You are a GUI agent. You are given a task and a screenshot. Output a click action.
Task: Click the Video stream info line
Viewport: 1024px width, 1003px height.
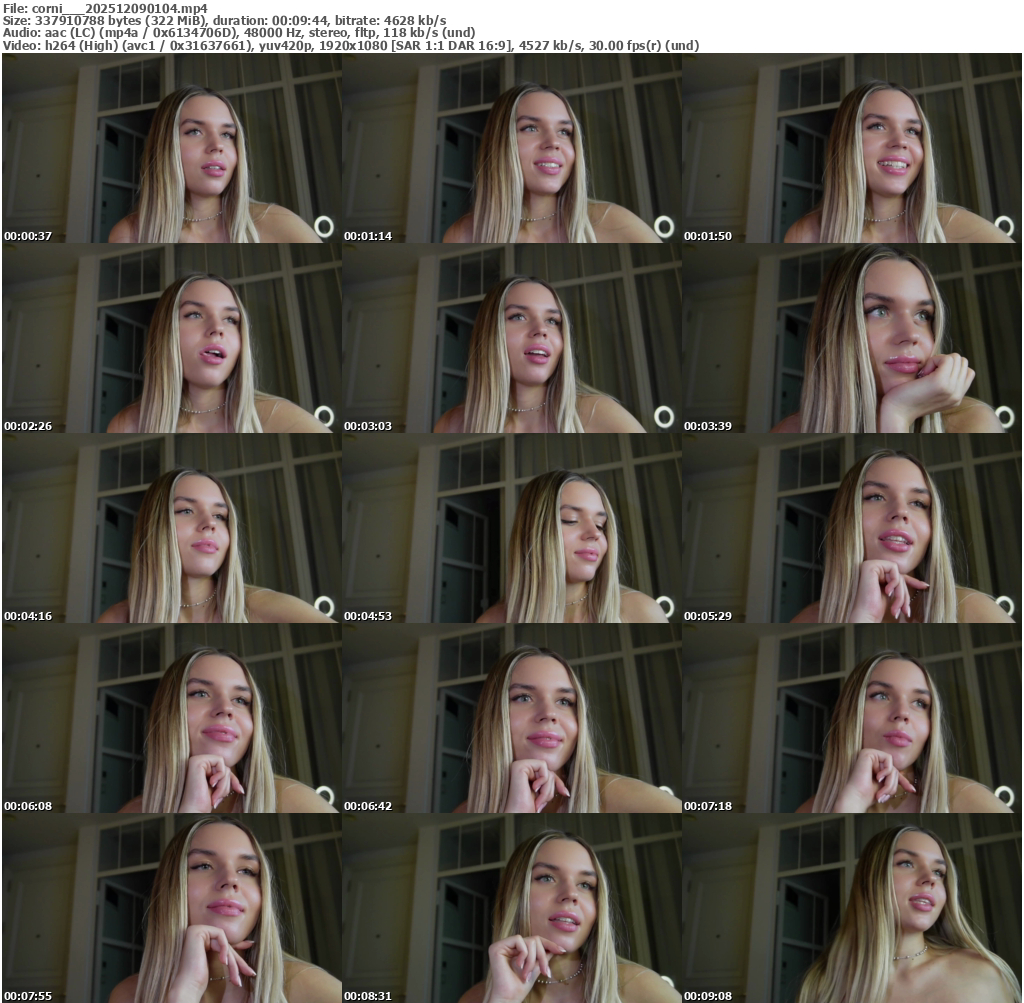click(350, 46)
